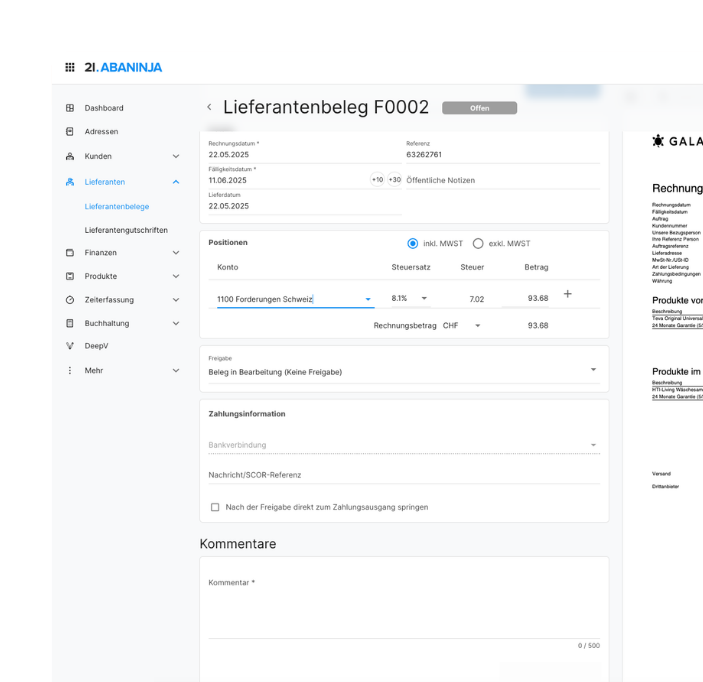
Task: Click the AbaNinja logo
Action: 123,67
